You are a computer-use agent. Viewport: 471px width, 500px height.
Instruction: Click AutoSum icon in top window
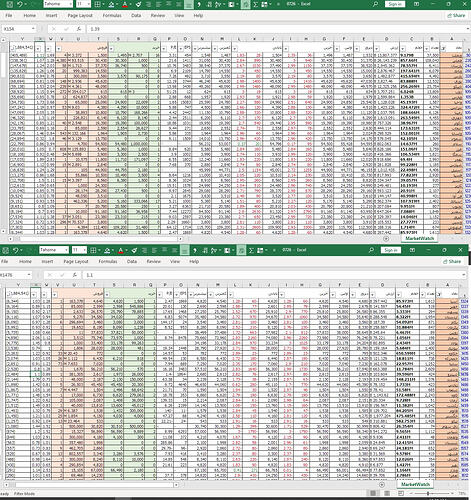(x=256, y=4)
